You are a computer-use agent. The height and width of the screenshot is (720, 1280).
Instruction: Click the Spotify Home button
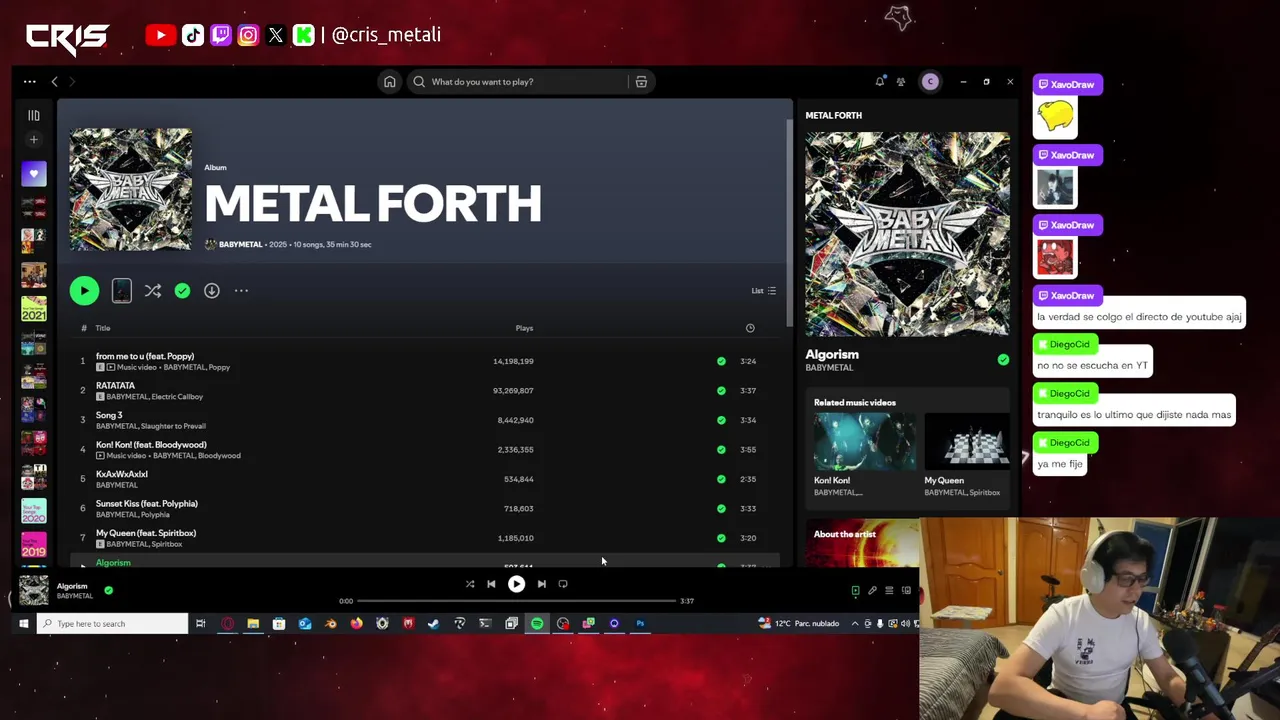point(390,82)
